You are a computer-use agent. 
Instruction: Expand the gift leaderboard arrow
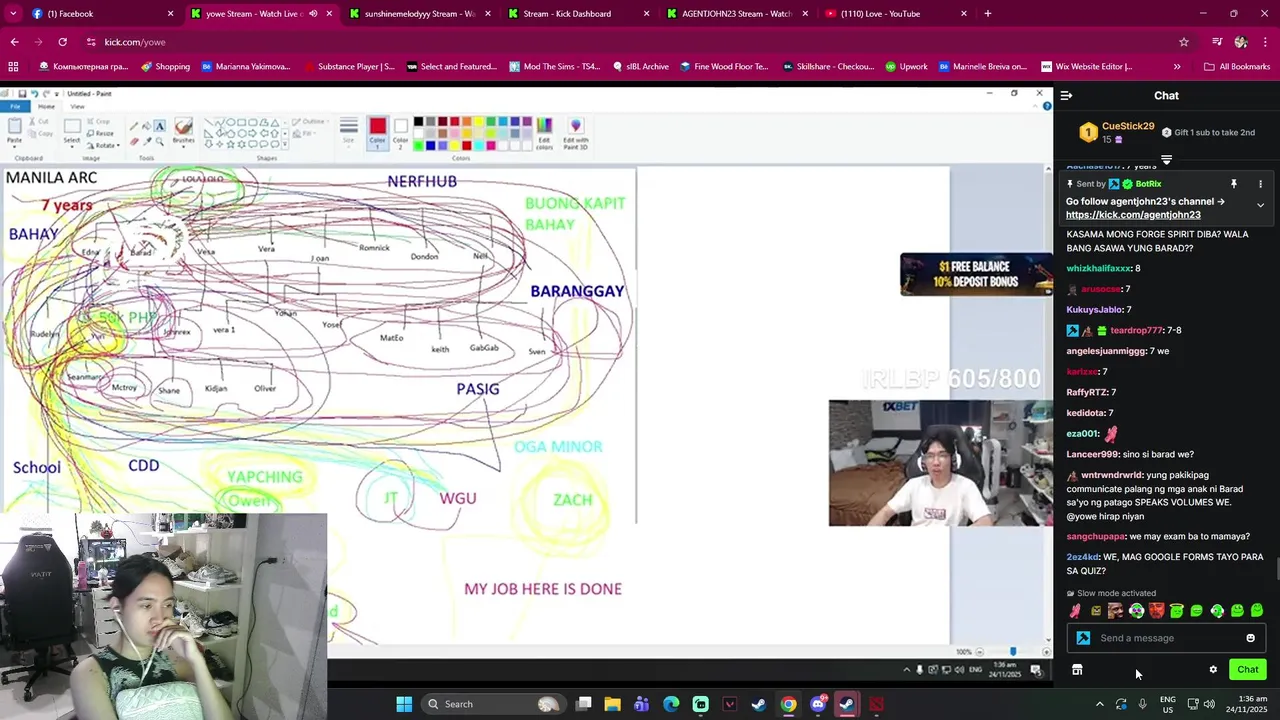point(1166,160)
